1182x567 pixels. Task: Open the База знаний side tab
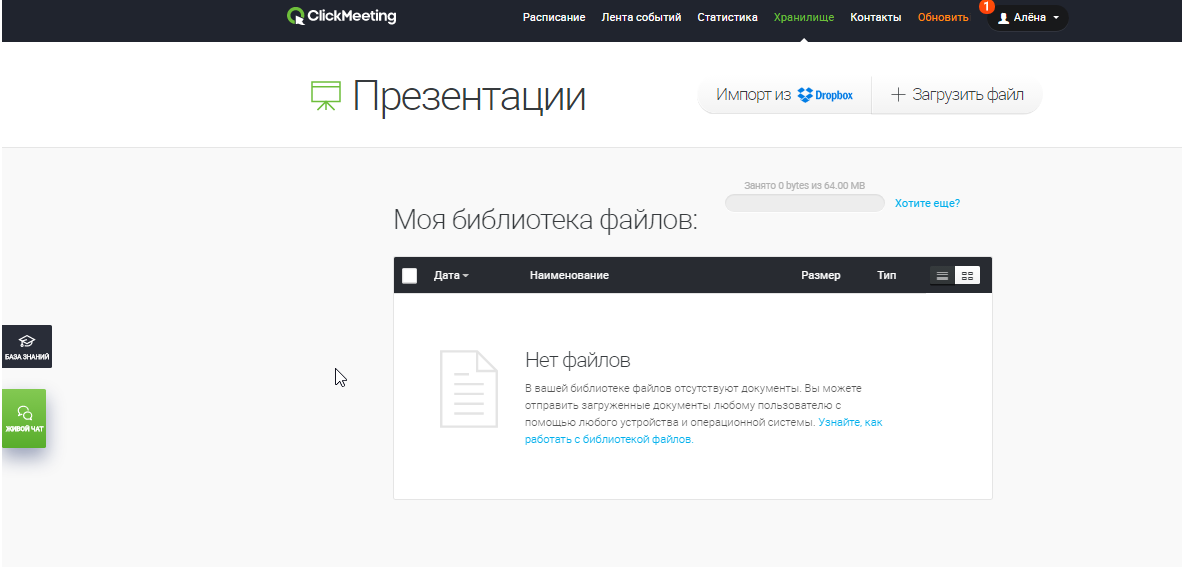pos(26,347)
